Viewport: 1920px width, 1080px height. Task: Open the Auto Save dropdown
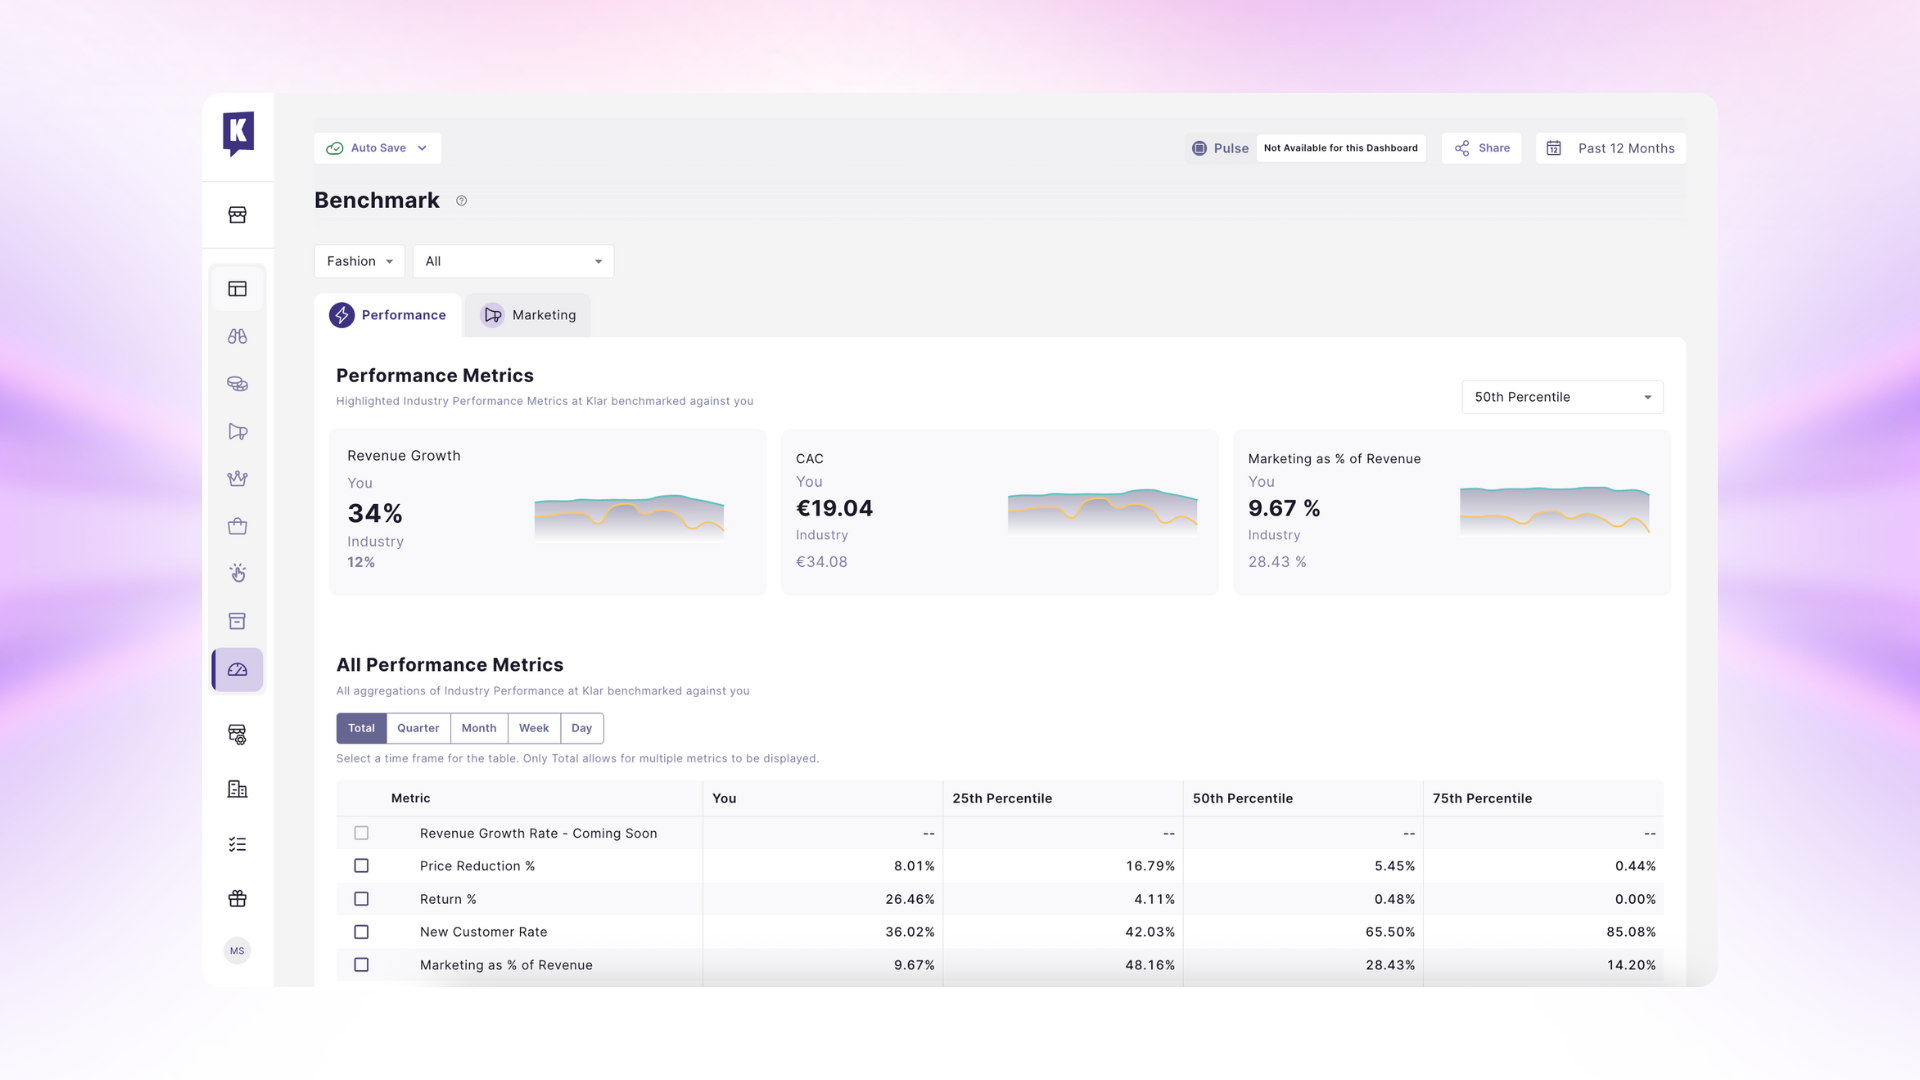[x=377, y=148]
